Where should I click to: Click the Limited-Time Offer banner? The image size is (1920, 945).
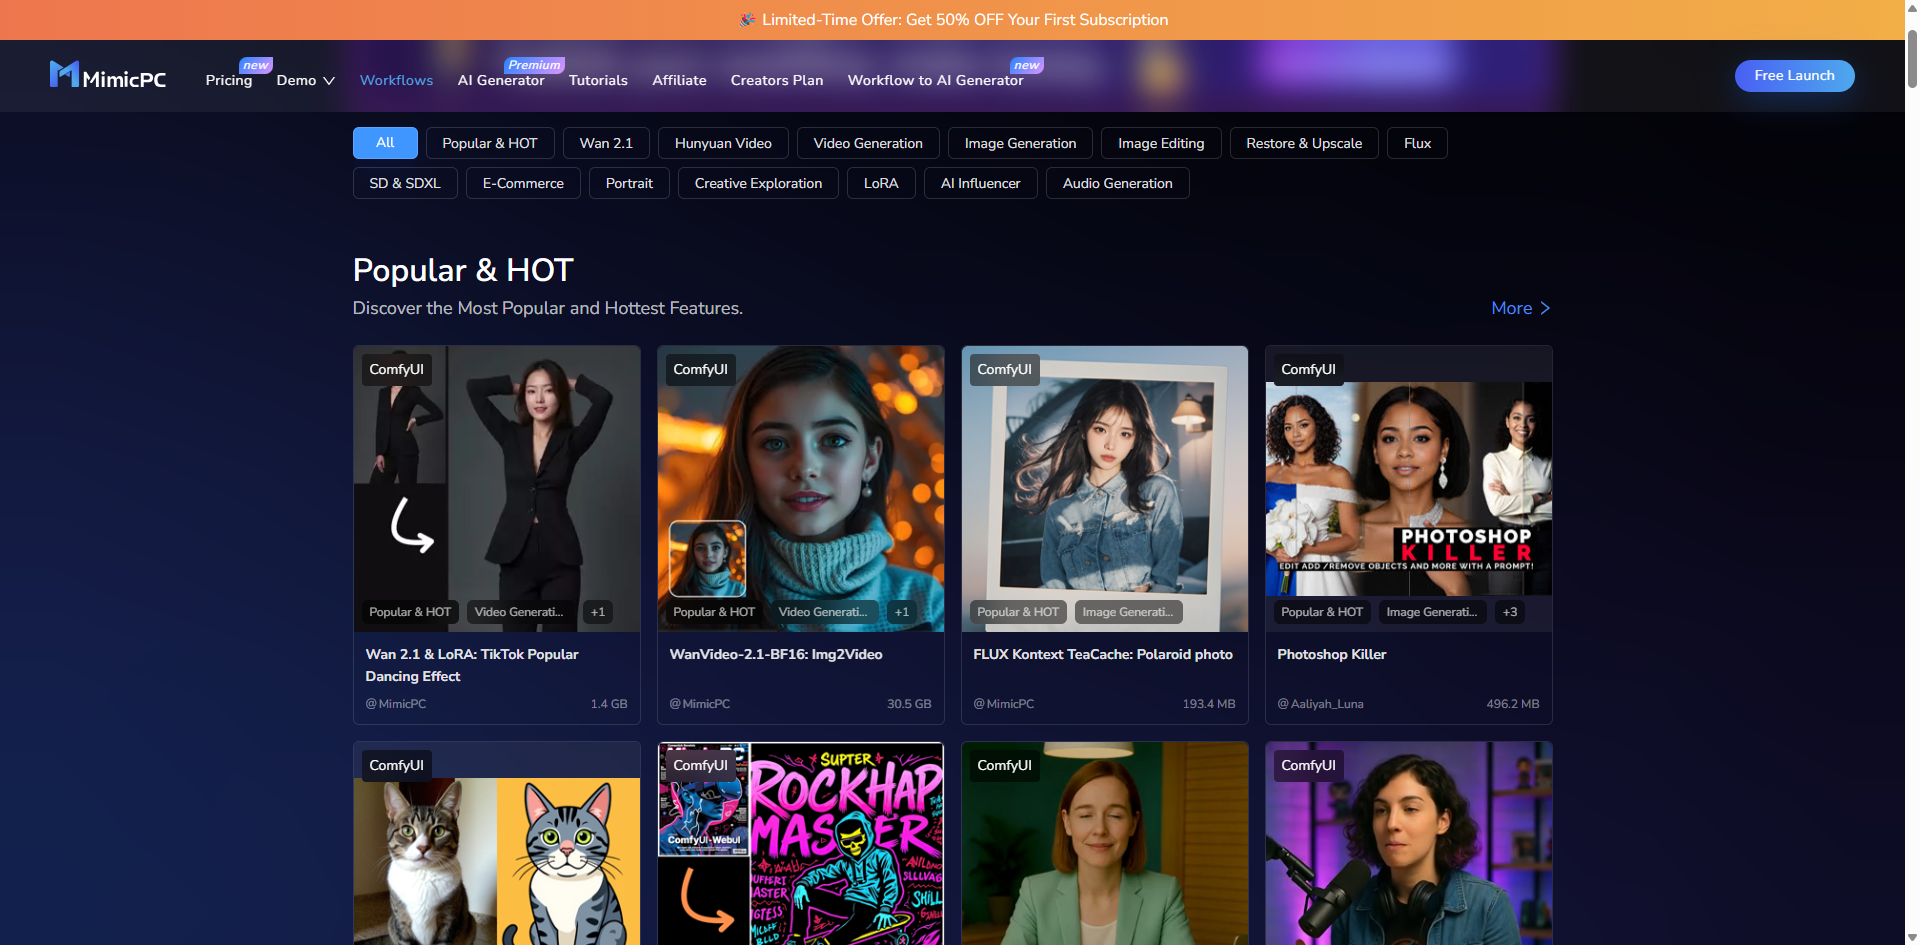tap(953, 20)
